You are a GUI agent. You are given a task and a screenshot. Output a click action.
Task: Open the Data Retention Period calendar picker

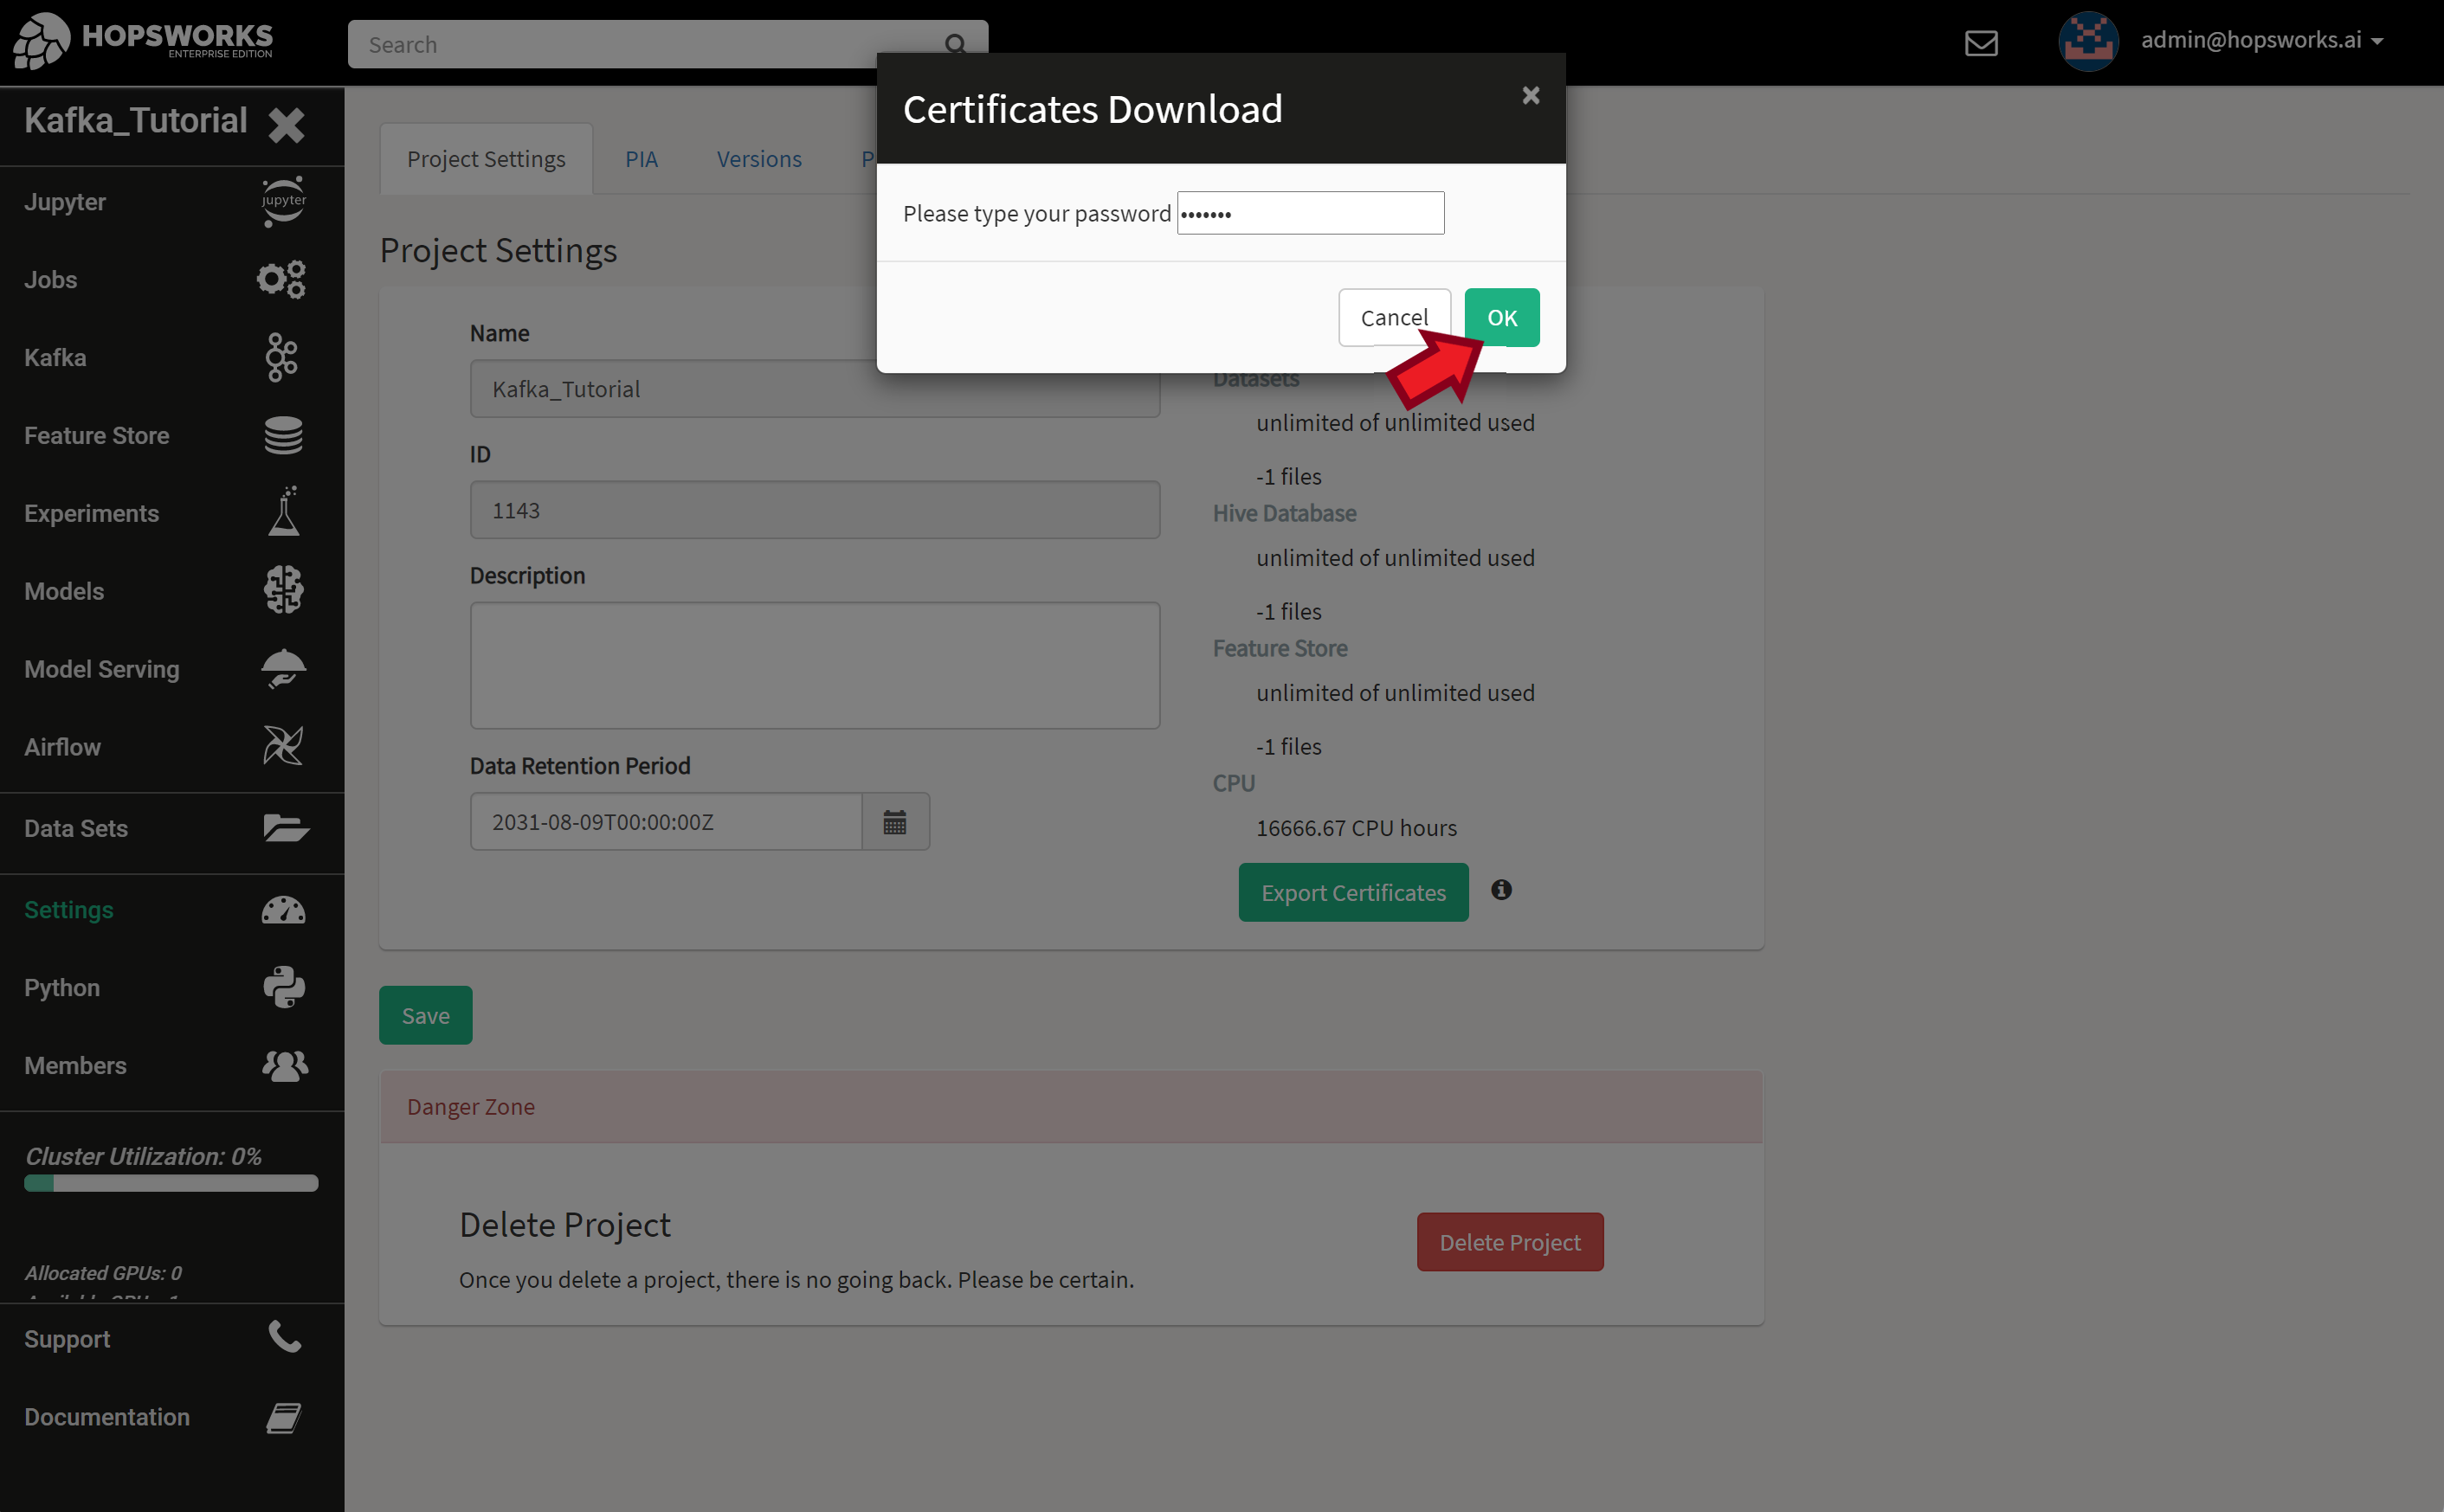coord(895,821)
